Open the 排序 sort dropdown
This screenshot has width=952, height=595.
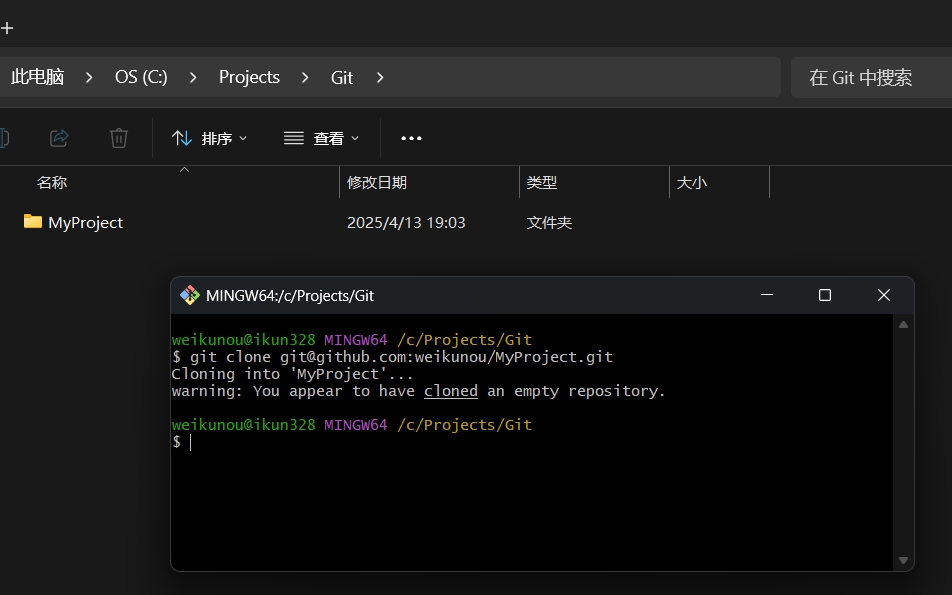coord(210,138)
